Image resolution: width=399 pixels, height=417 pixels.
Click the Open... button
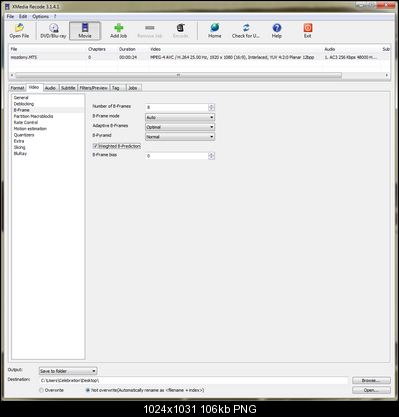point(371,390)
